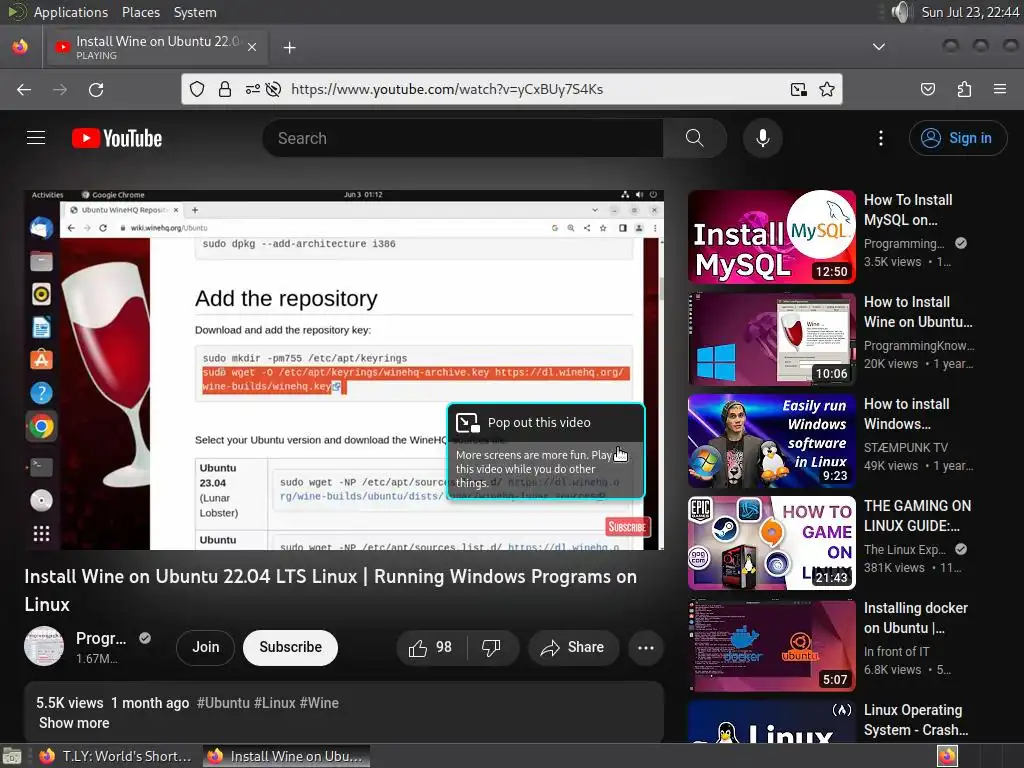Close the Install Wine on Ubuntu tab

[252, 47]
